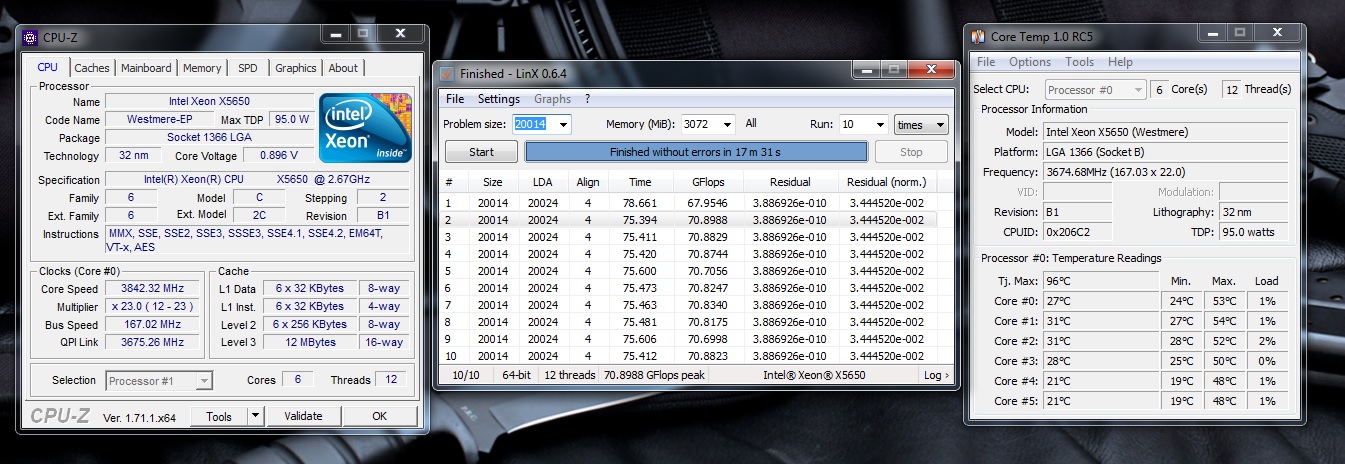Minimize the LinX window

click(867, 70)
